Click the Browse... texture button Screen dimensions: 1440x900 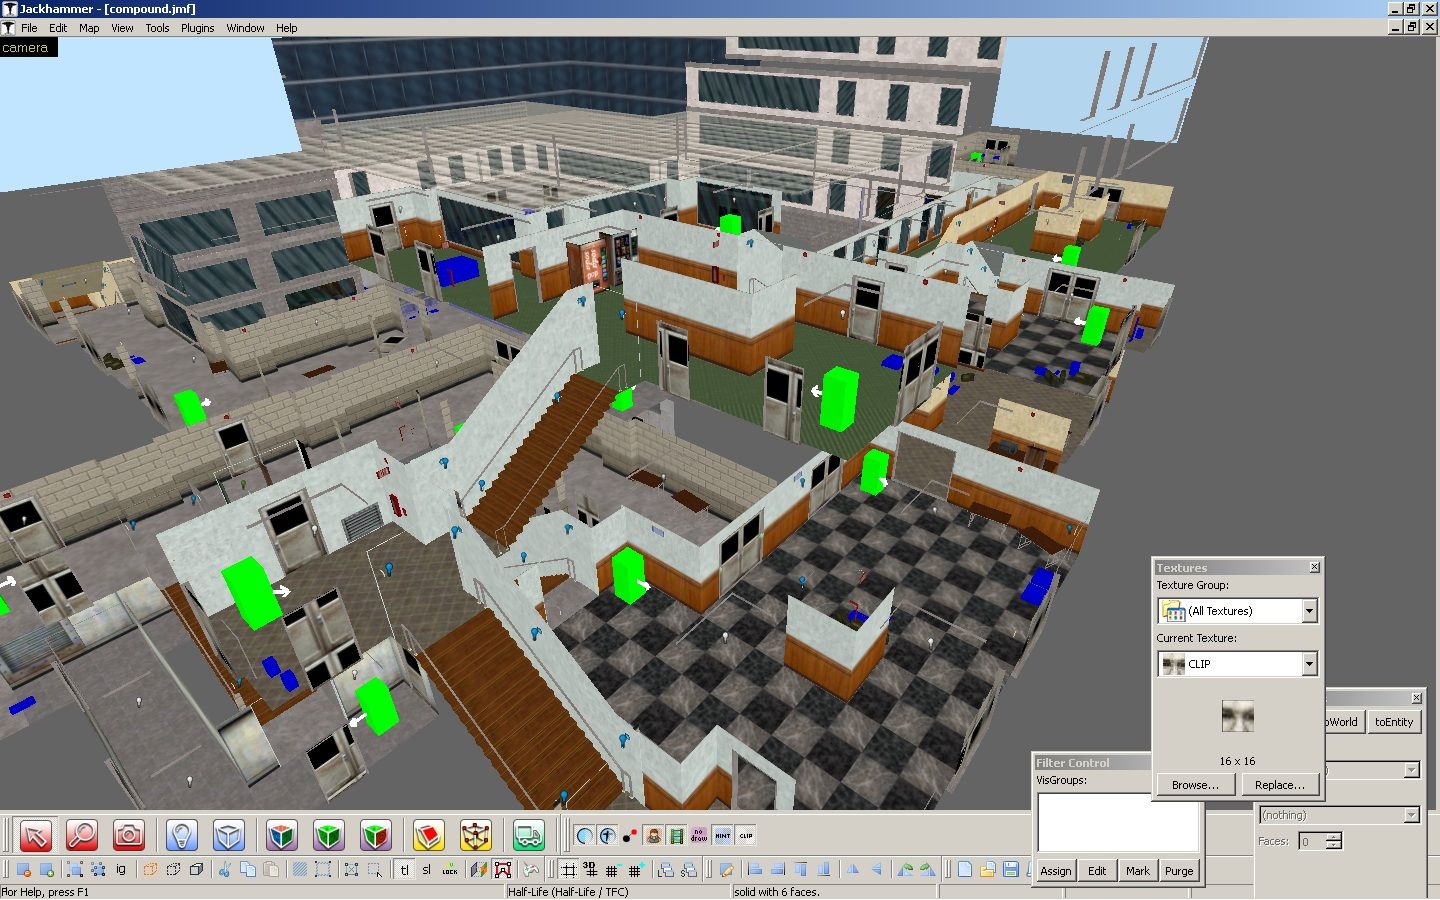(x=1195, y=785)
